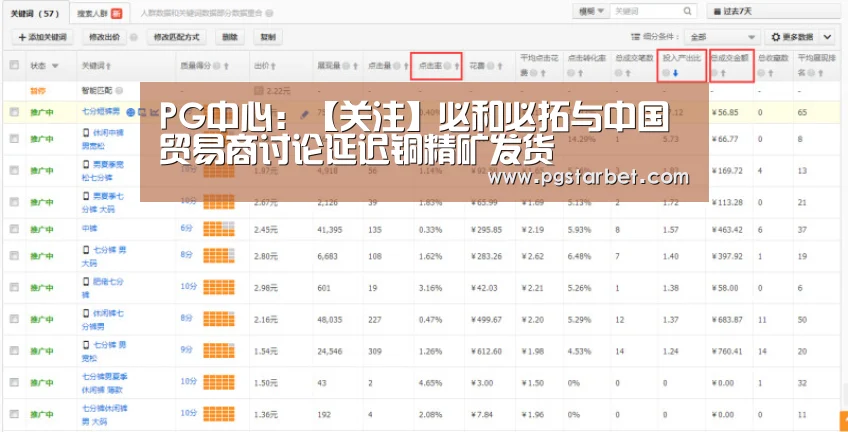Sort by 总成交金额 column arrow
This screenshot has height=432, width=848.
tap(723, 73)
